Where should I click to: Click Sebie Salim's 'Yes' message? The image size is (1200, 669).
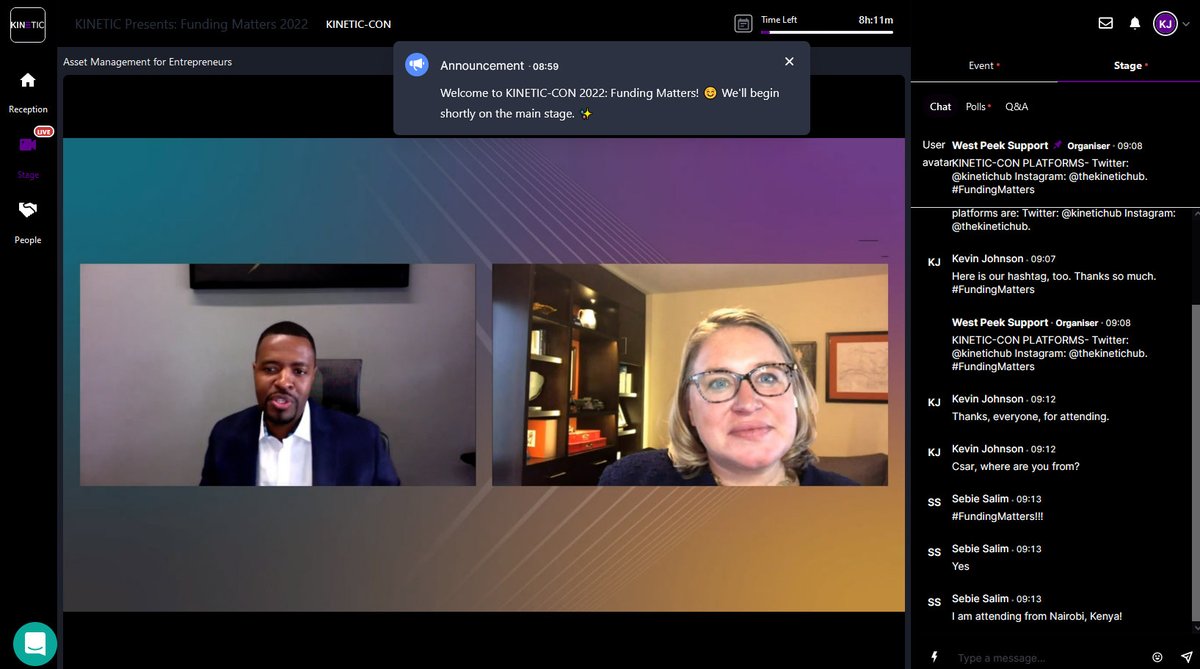tap(961, 566)
